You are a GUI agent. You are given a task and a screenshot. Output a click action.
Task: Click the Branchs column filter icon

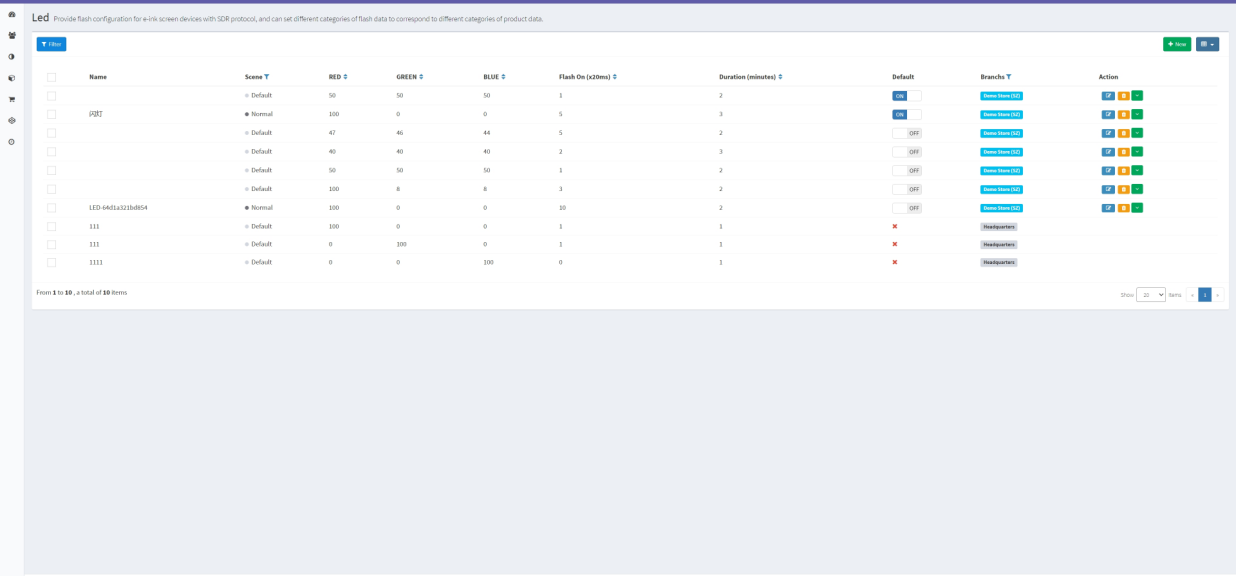[1008, 77]
